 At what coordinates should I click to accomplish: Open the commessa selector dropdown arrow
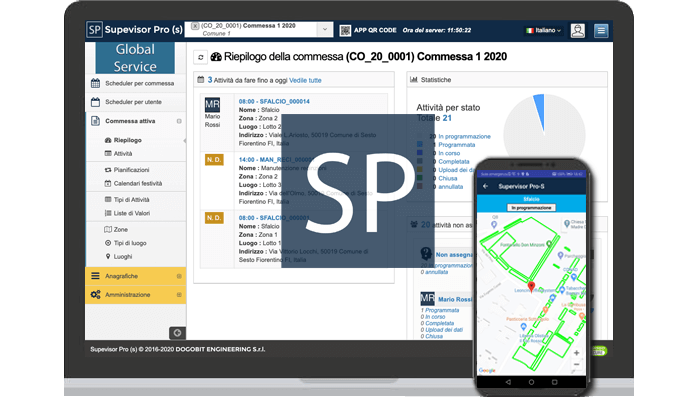point(325,29)
